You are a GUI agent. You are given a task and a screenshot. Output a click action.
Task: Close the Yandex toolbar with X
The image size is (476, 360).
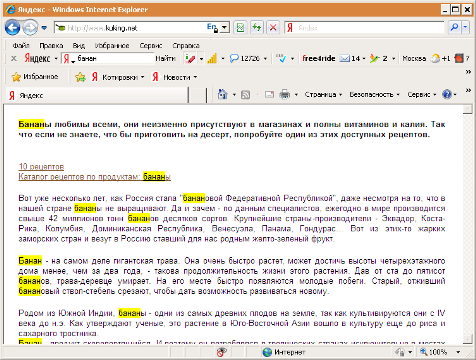14,59
